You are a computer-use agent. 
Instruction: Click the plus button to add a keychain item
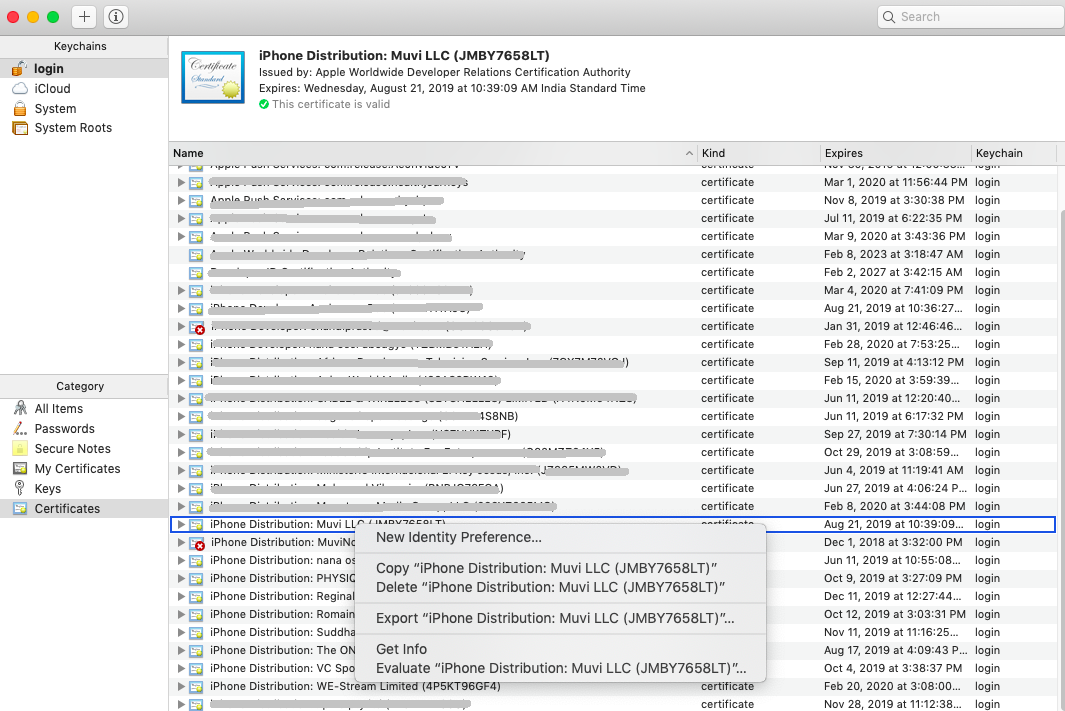click(x=84, y=17)
